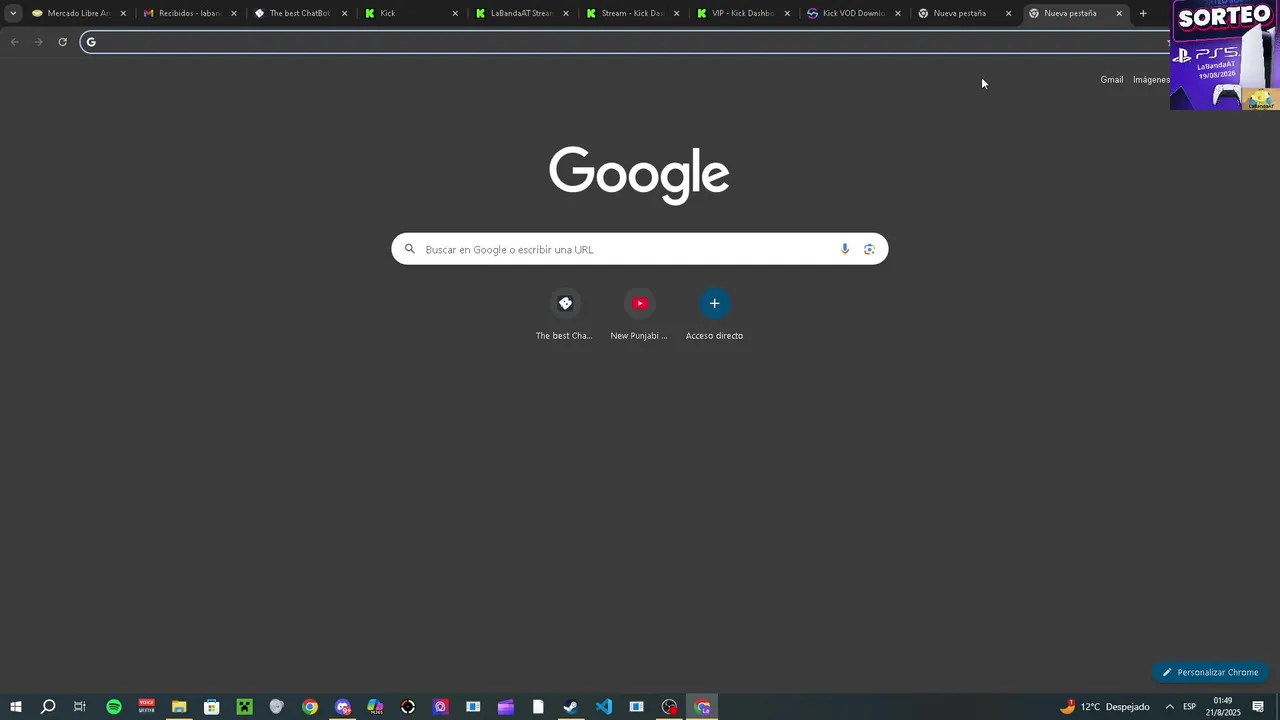Click the Google search input box
This screenshot has height=720, width=1280.
[639, 249]
